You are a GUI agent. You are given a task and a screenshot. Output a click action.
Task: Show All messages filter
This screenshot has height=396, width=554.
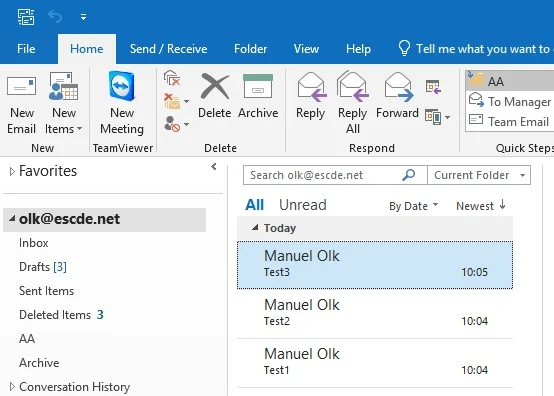tap(254, 205)
